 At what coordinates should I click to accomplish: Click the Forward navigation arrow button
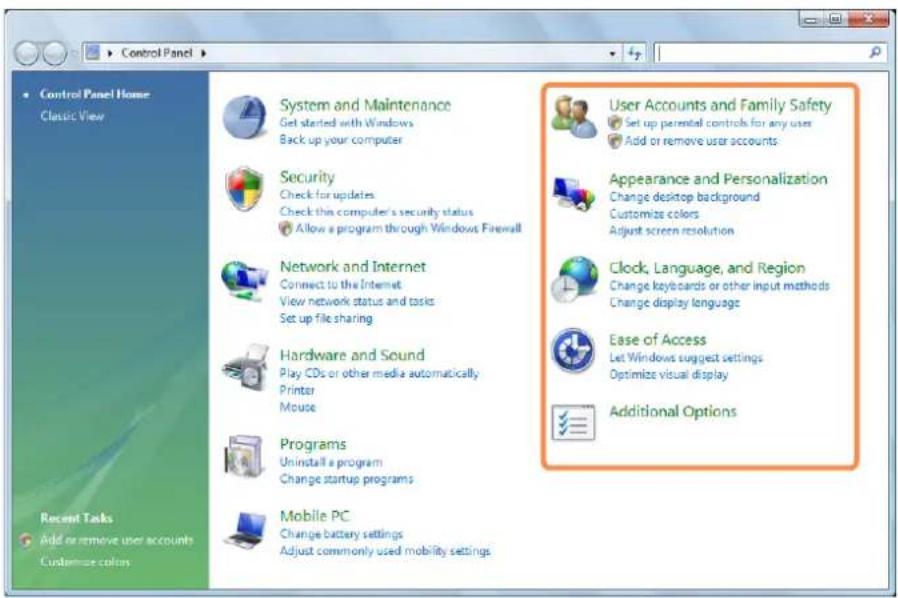55,53
